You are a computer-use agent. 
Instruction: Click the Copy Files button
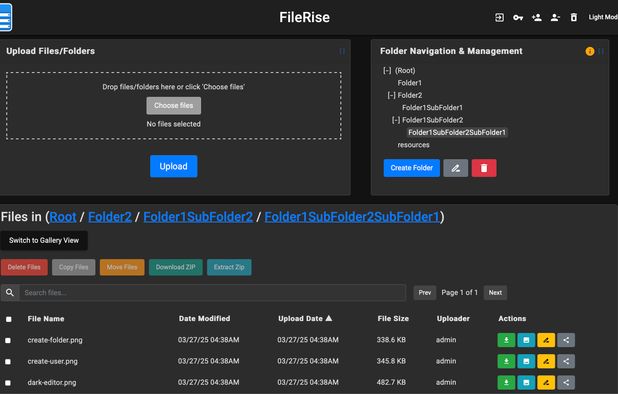click(74, 267)
